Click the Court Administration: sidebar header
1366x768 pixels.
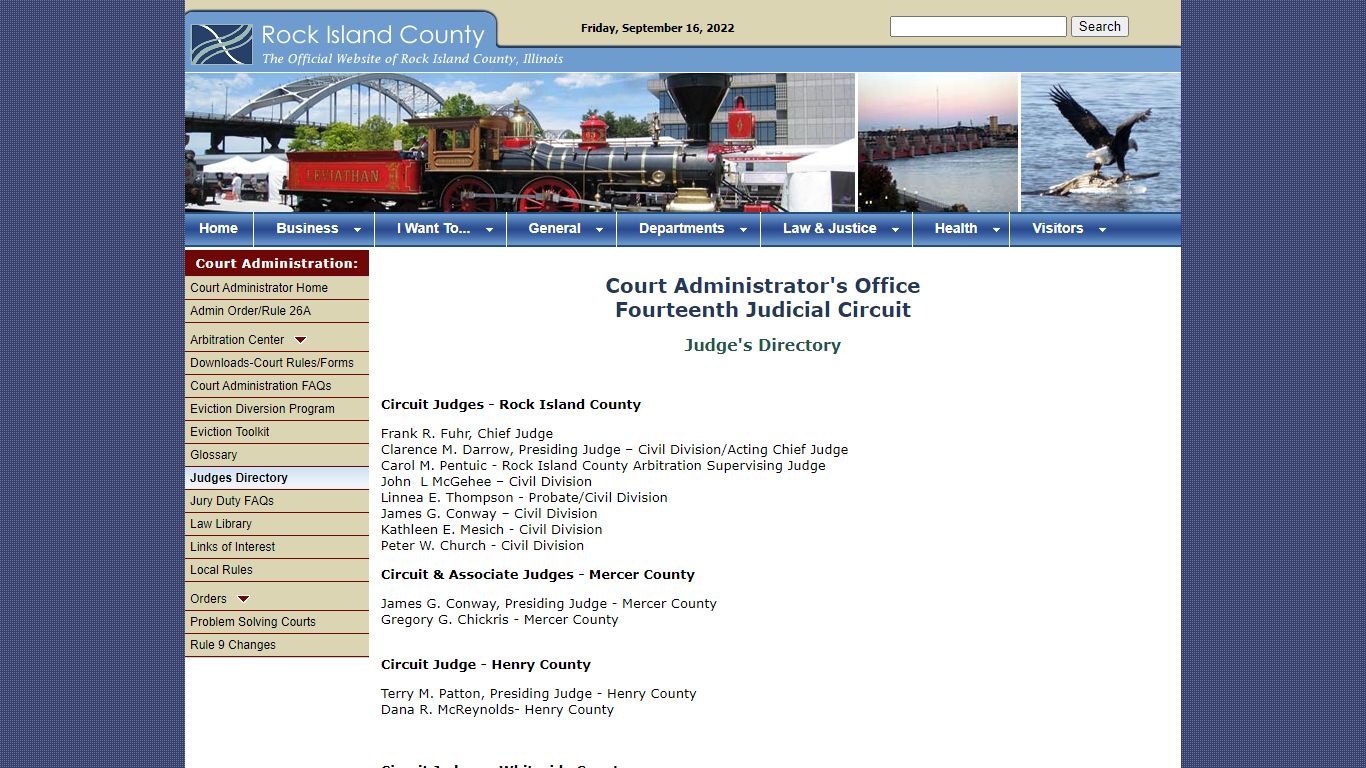coord(277,263)
